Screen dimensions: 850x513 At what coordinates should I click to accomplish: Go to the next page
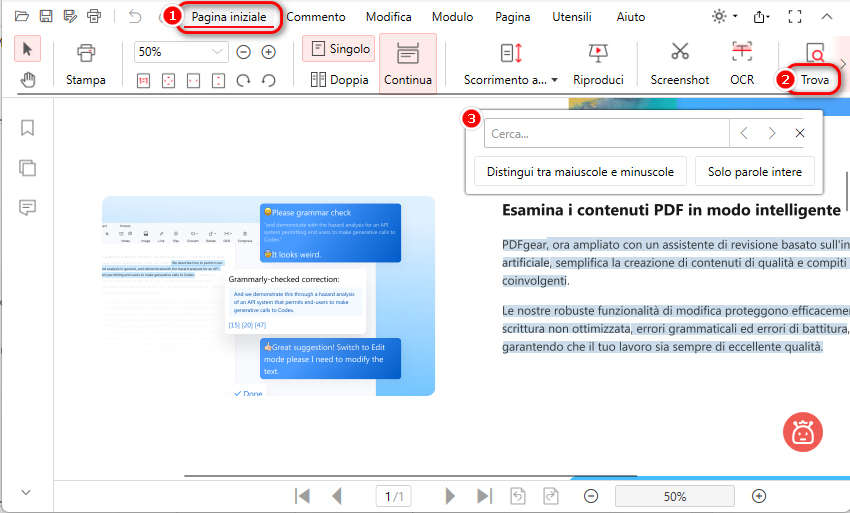tap(449, 496)
